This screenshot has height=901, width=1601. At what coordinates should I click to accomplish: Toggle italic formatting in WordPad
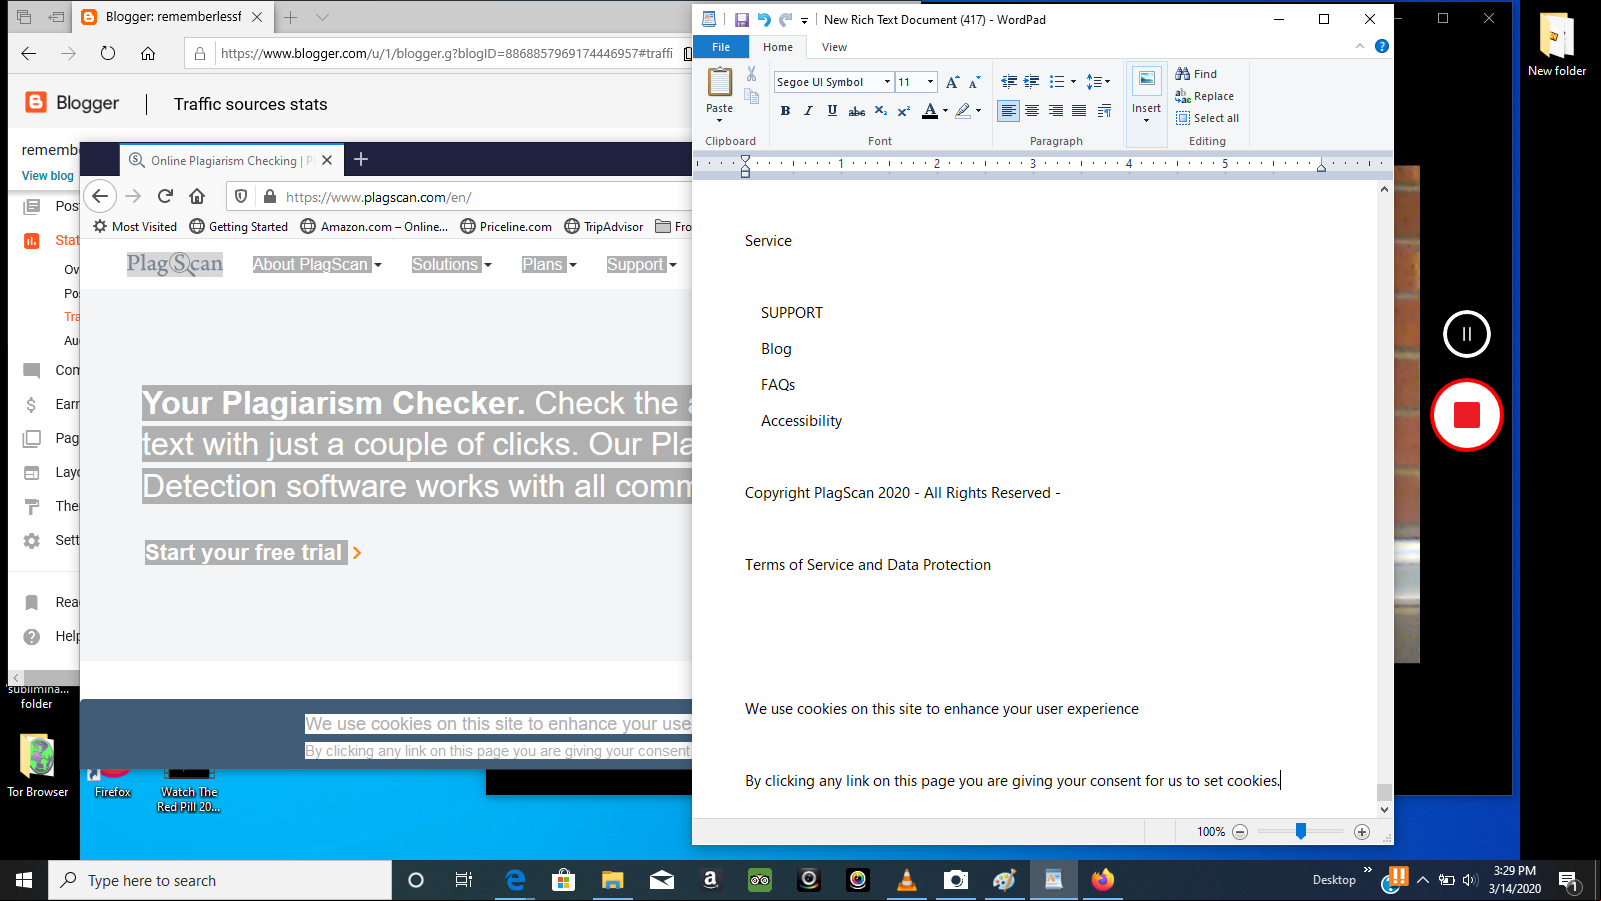[x=808, y=111]
